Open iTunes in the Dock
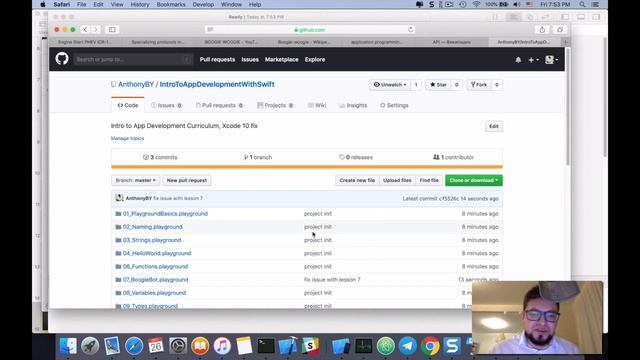640x360 pixels. [222, 346]
